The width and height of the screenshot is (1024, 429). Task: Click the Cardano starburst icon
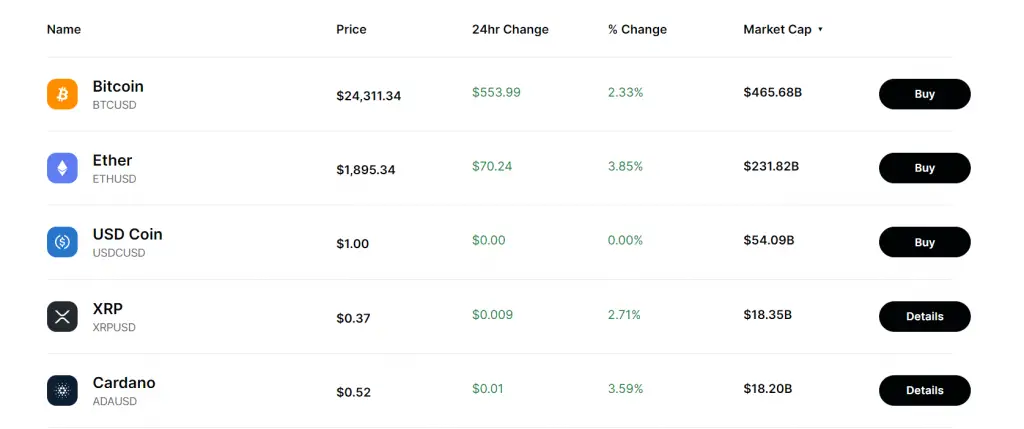[x=62, y=390]
